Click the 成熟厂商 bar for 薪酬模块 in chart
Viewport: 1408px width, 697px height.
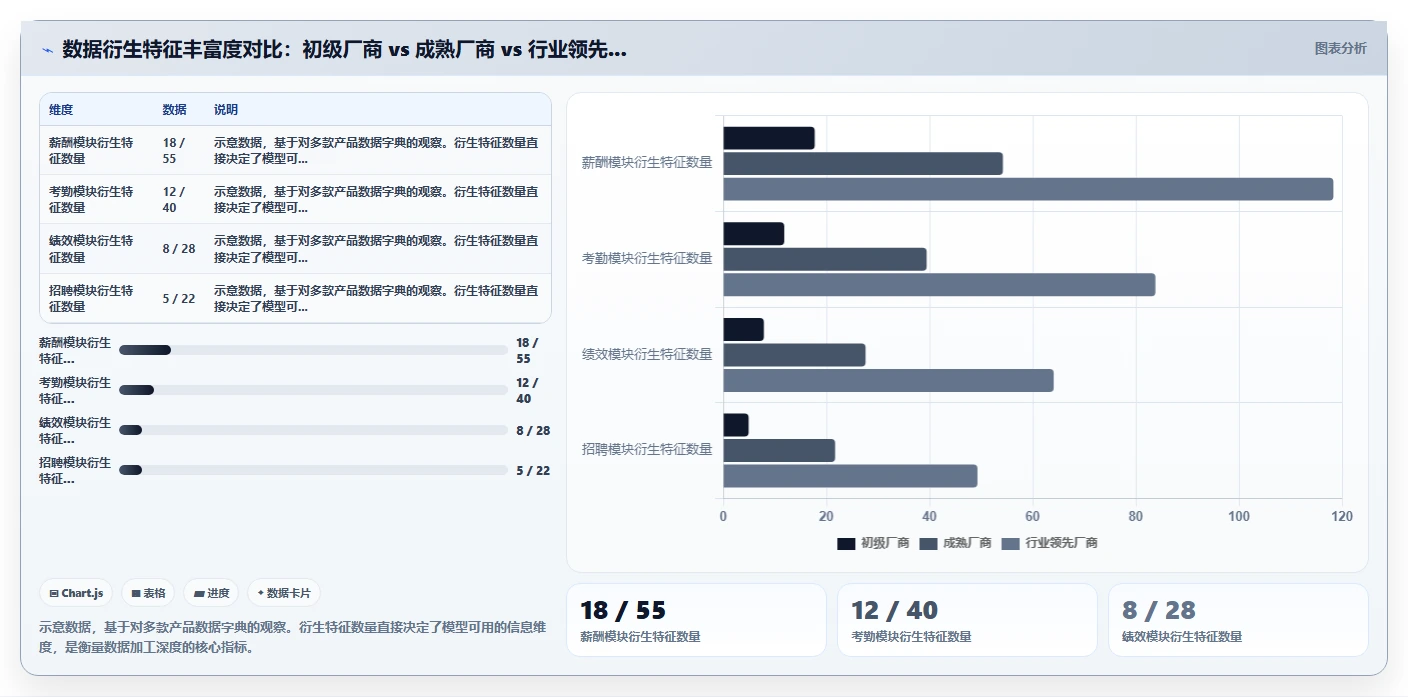[863, 164]
